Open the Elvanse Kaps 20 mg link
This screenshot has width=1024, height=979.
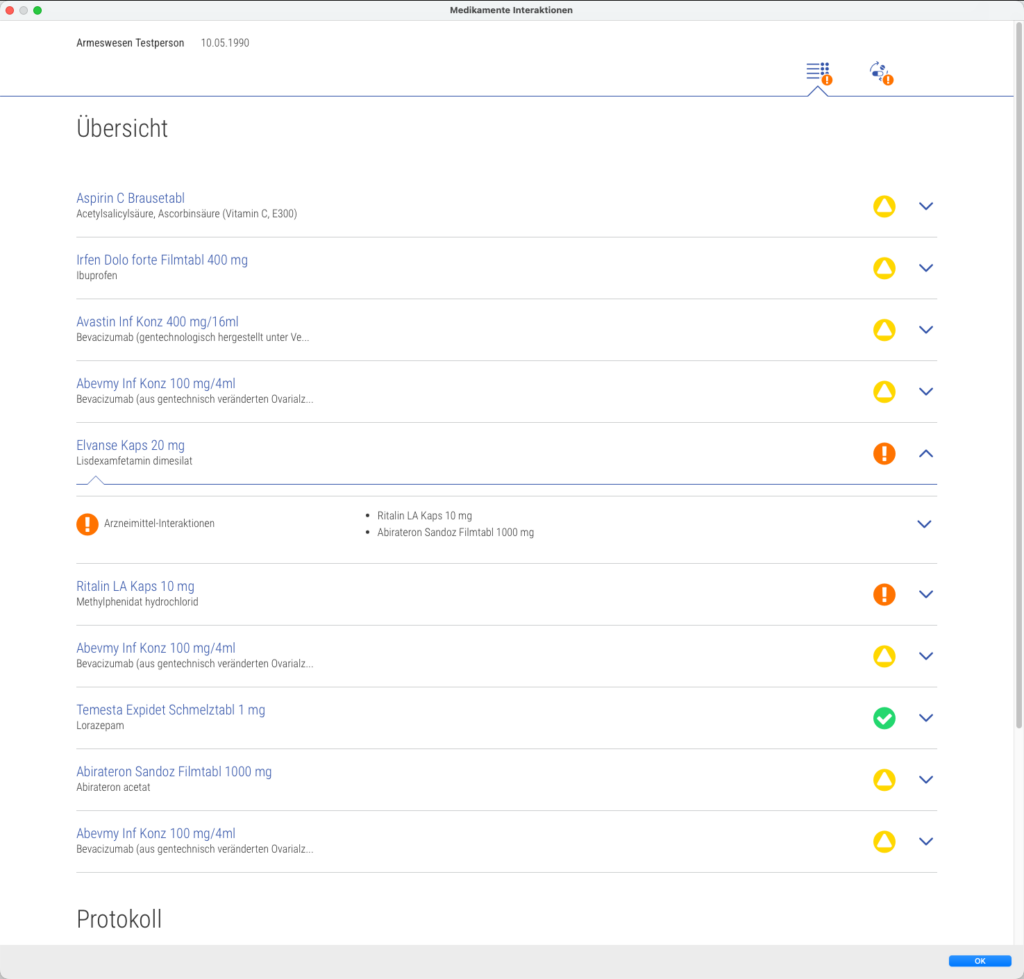pos(131,445)
